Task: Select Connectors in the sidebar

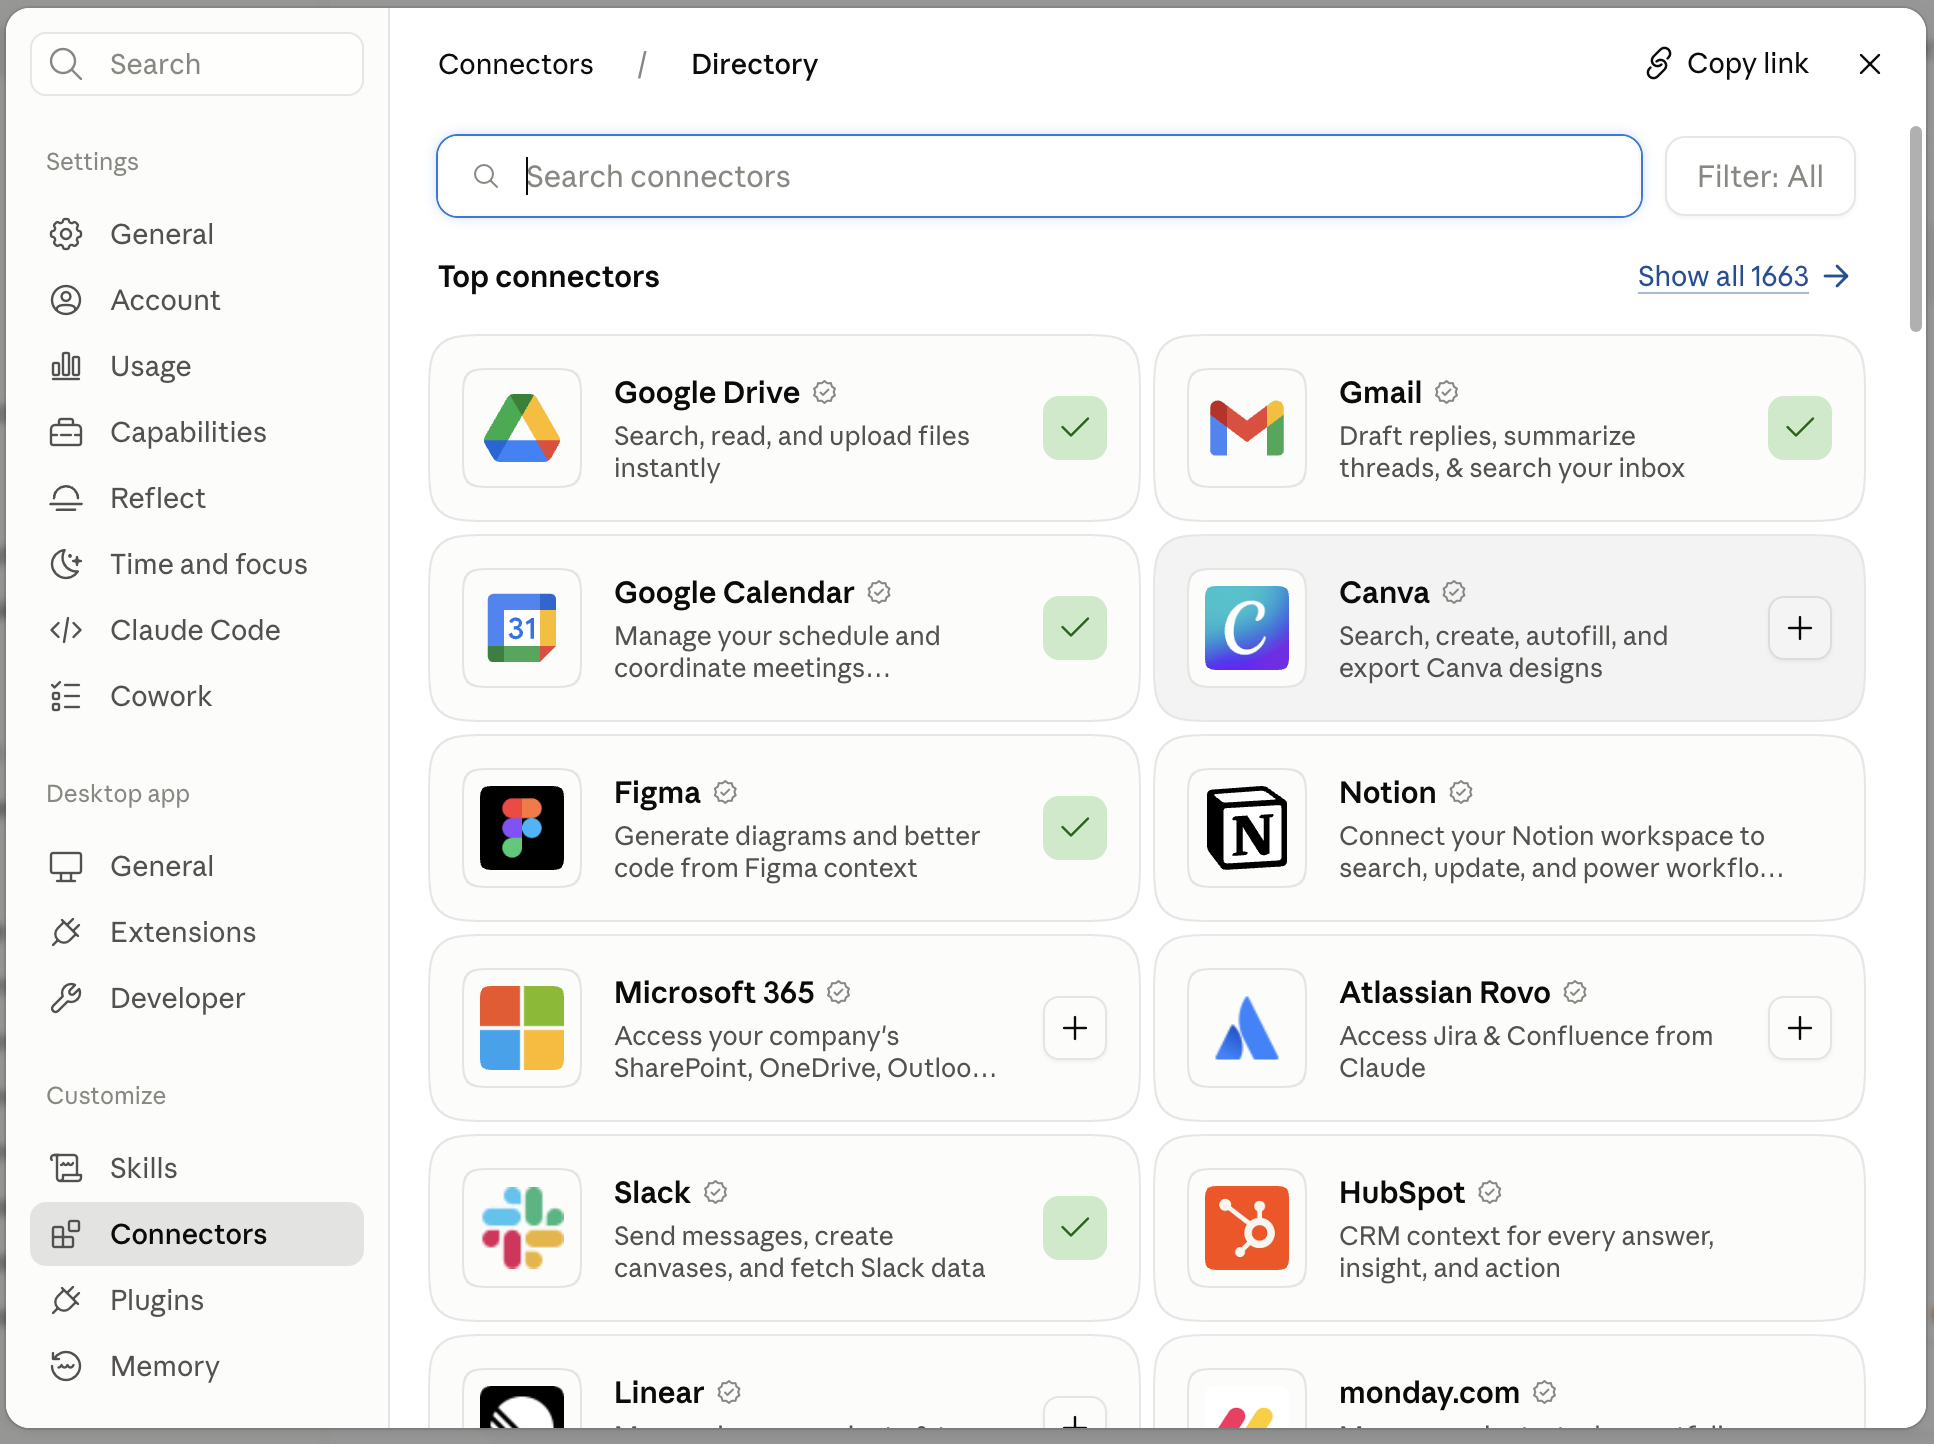Action: coord(197,1234)
